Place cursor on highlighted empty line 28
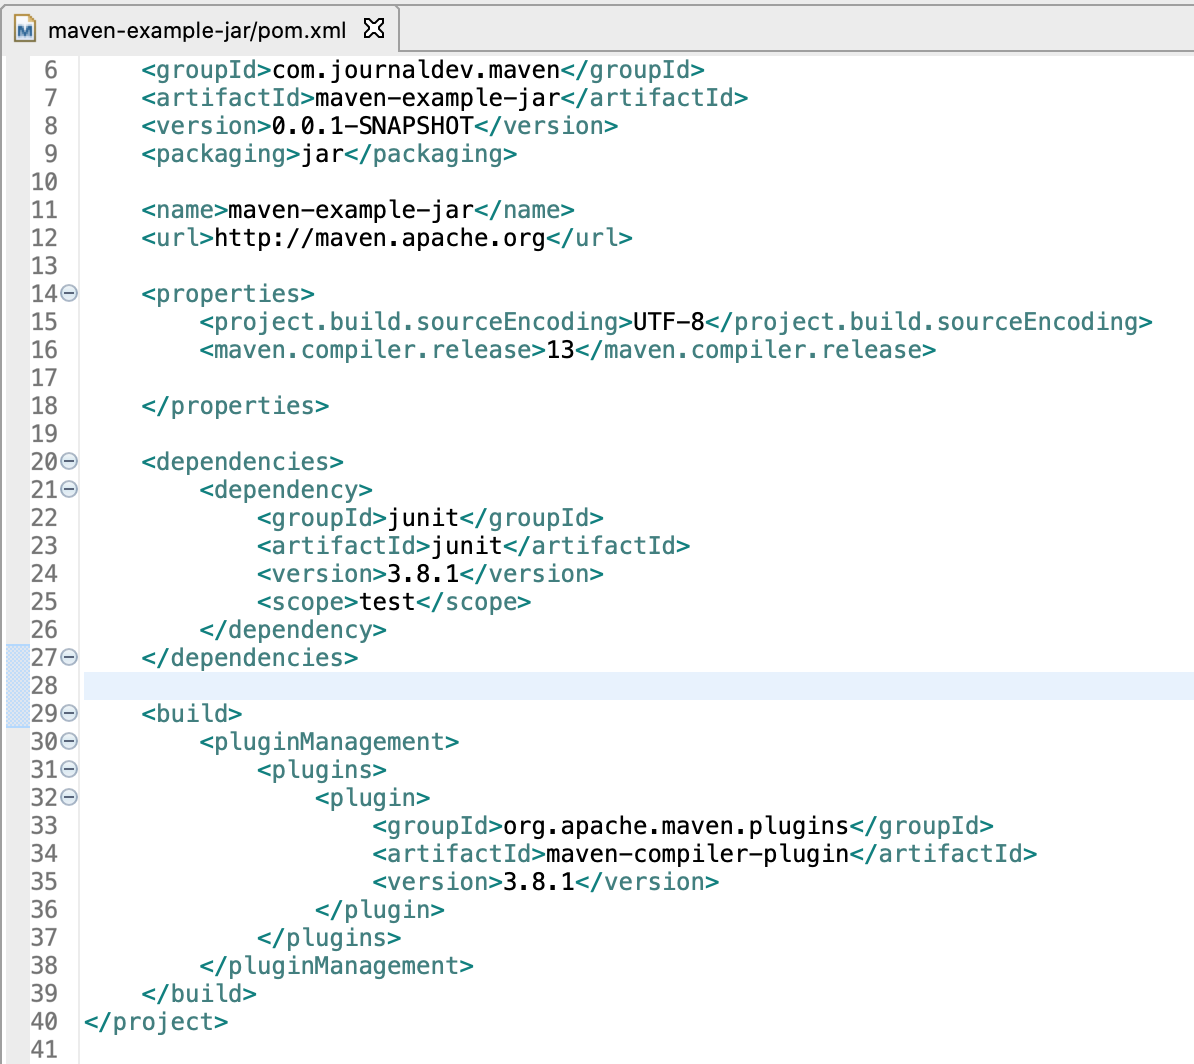 (638, 685)
